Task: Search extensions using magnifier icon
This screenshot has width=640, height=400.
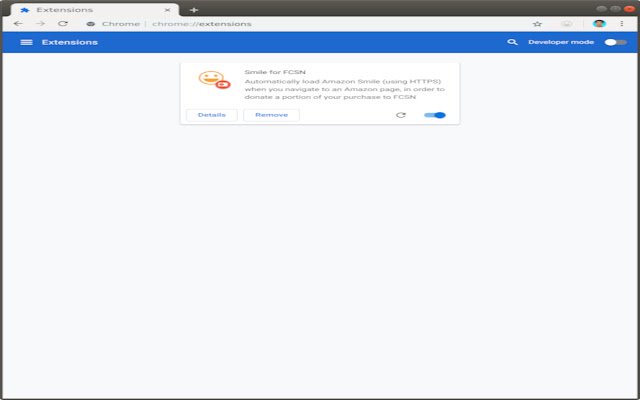Action: pos(512,42)
